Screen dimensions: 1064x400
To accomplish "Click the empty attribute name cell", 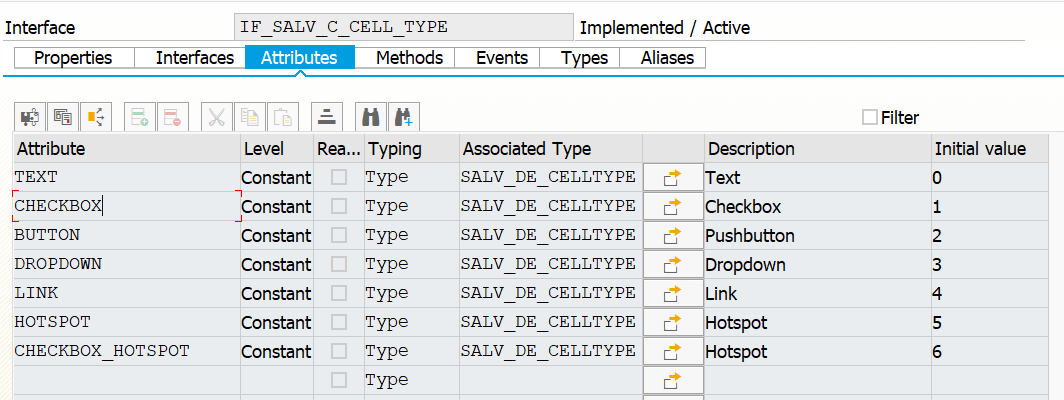I will click(127, 380).
